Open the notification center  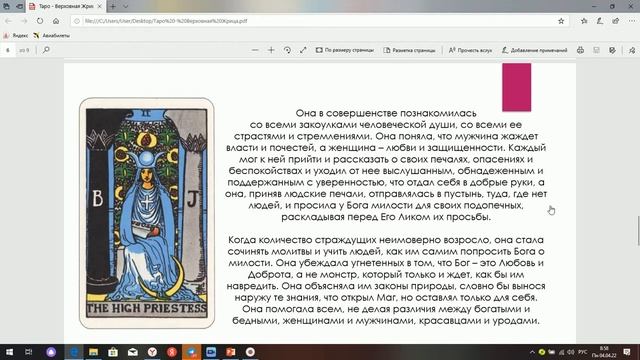click(x=627, y=352)
